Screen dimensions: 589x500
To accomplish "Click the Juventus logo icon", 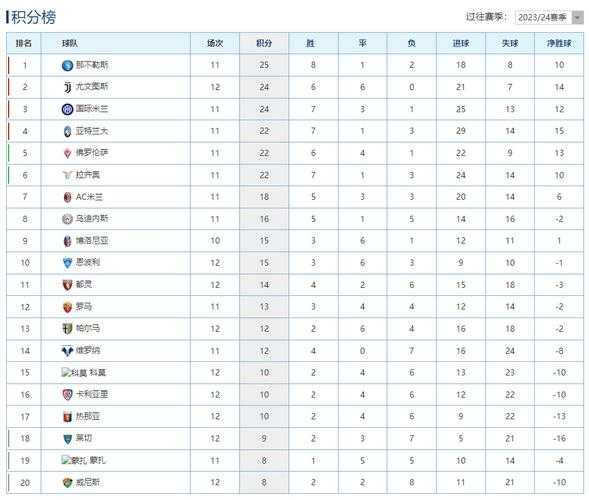I will [68, 88].
